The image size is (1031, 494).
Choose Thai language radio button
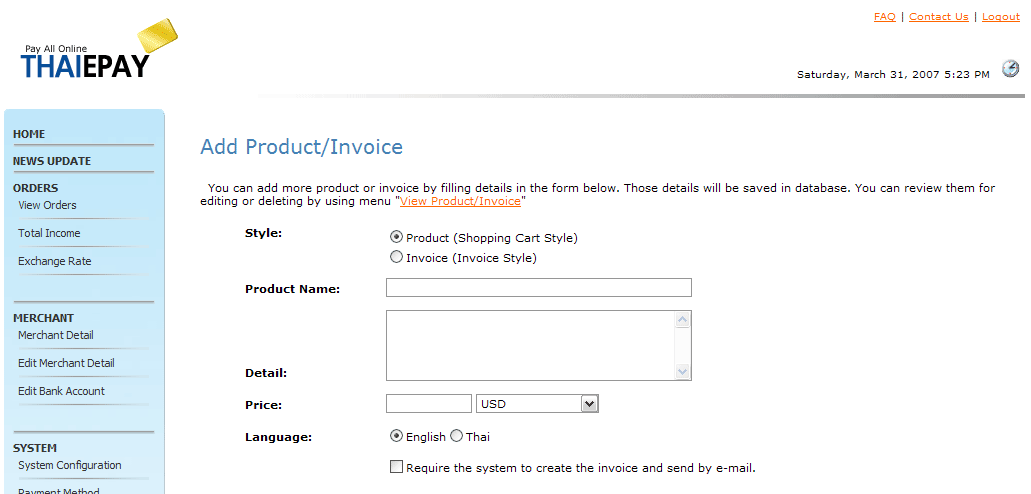tap(456, 437)
